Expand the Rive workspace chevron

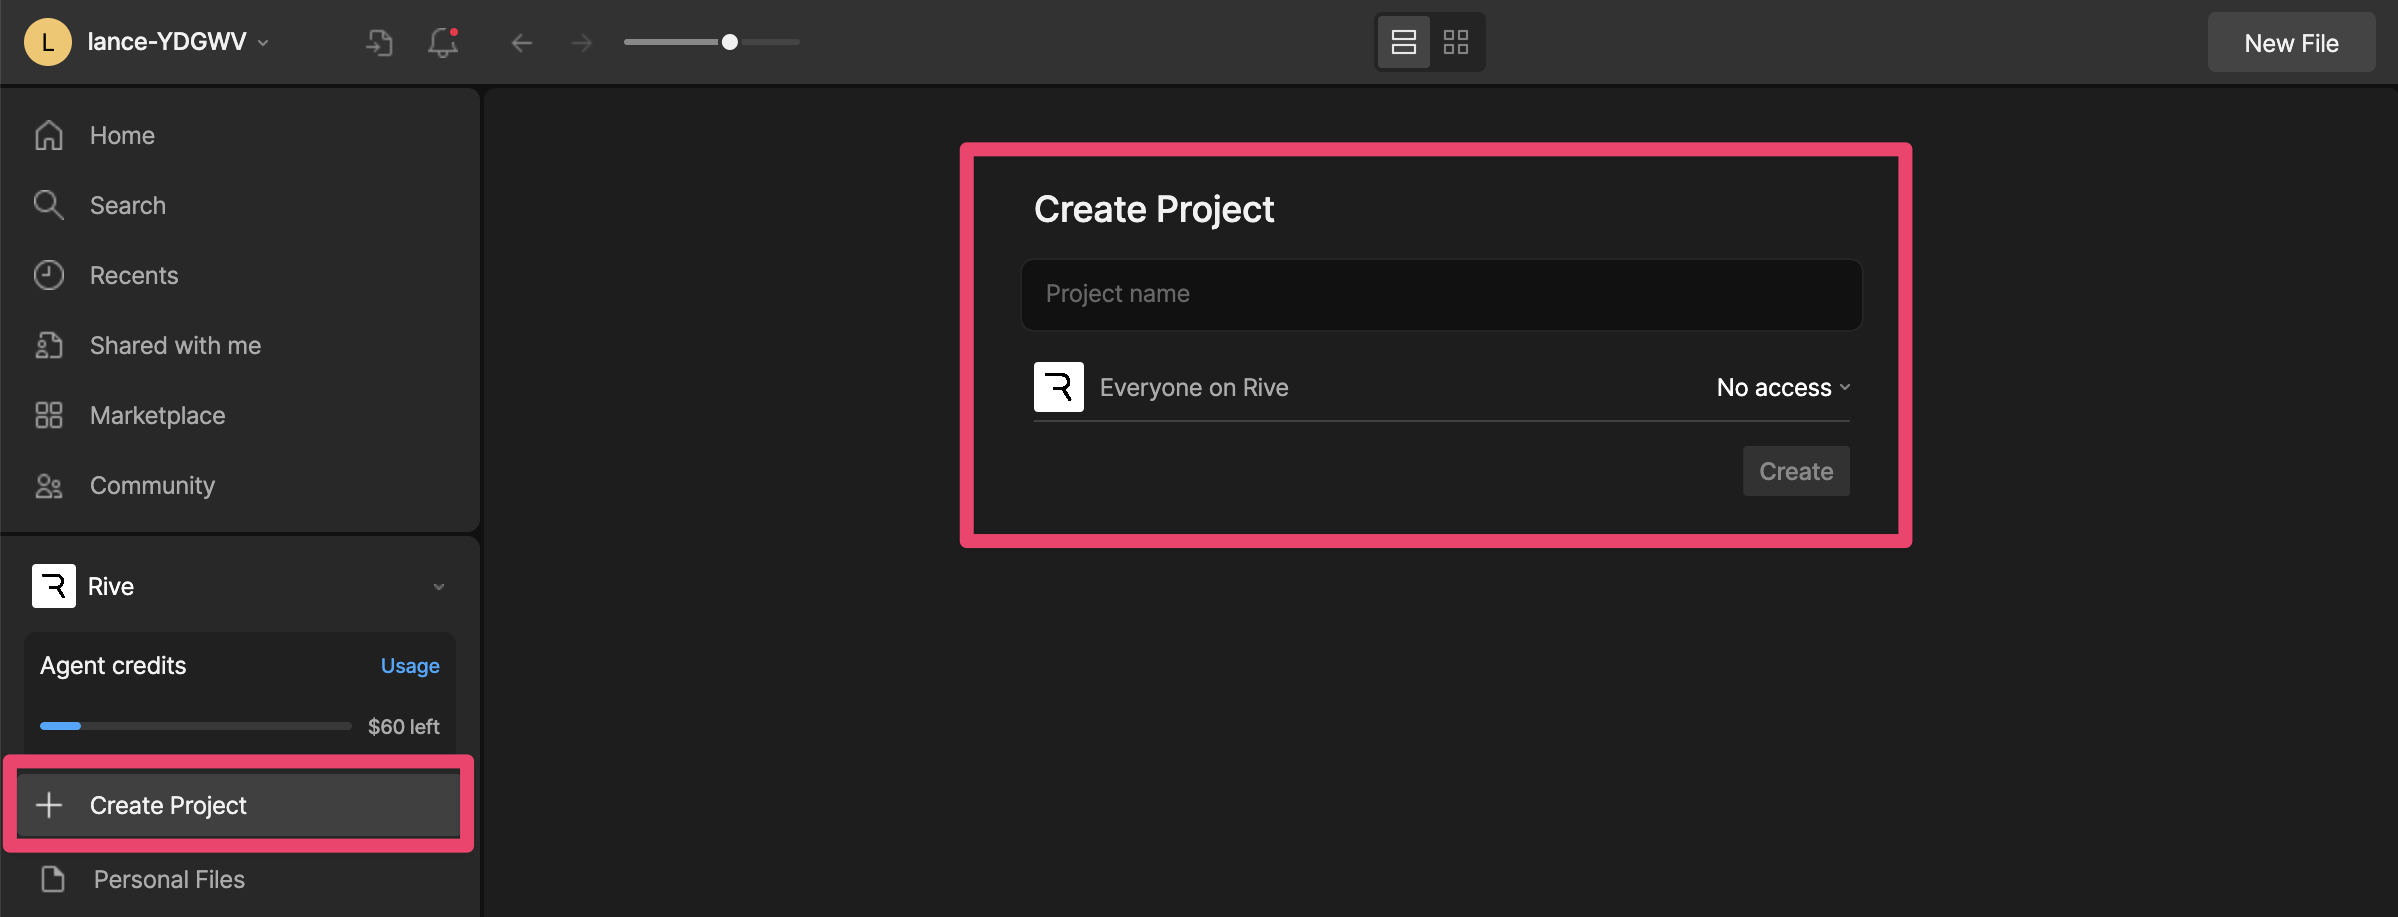pos(439,587)
